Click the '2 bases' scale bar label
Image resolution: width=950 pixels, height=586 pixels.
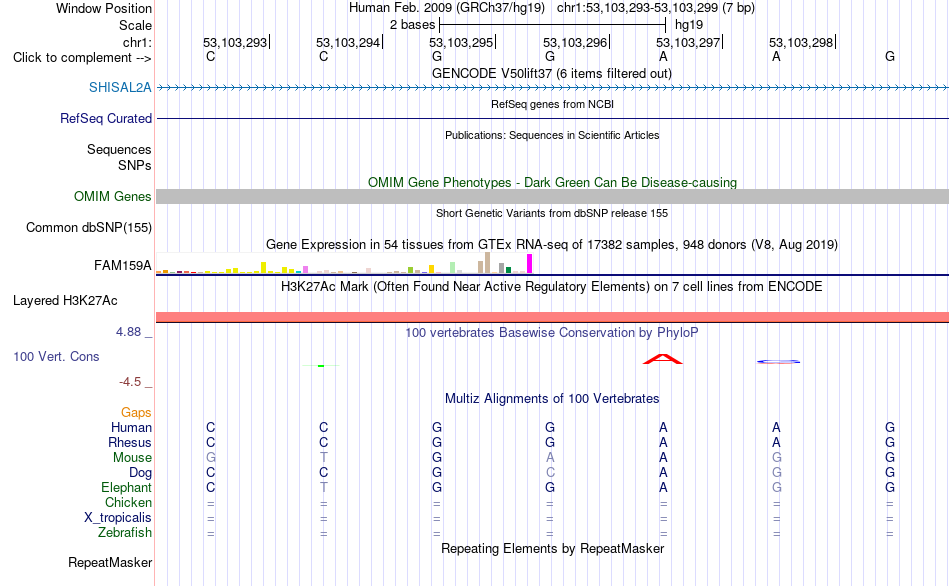click(x=412, y=25)
